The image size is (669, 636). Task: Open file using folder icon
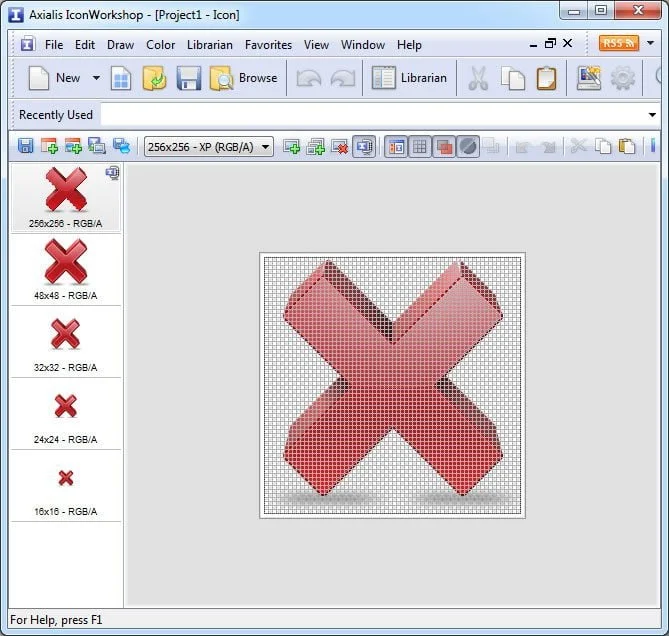[x=154, y=78]
